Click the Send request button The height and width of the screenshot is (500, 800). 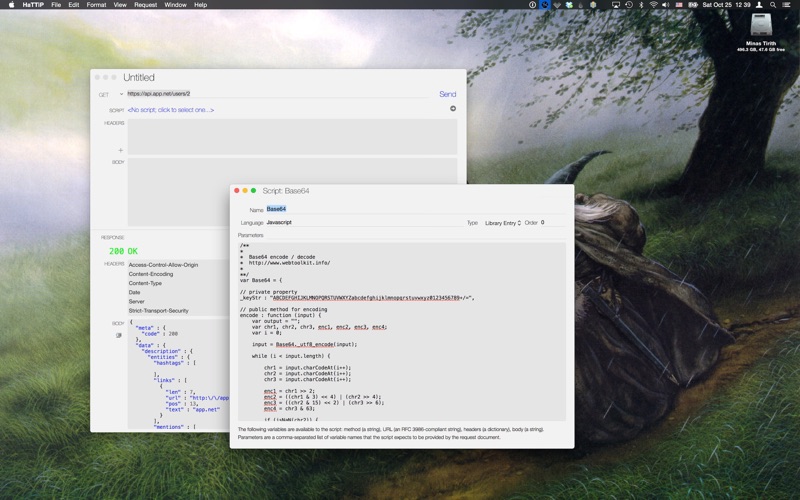tap(447, 94)
